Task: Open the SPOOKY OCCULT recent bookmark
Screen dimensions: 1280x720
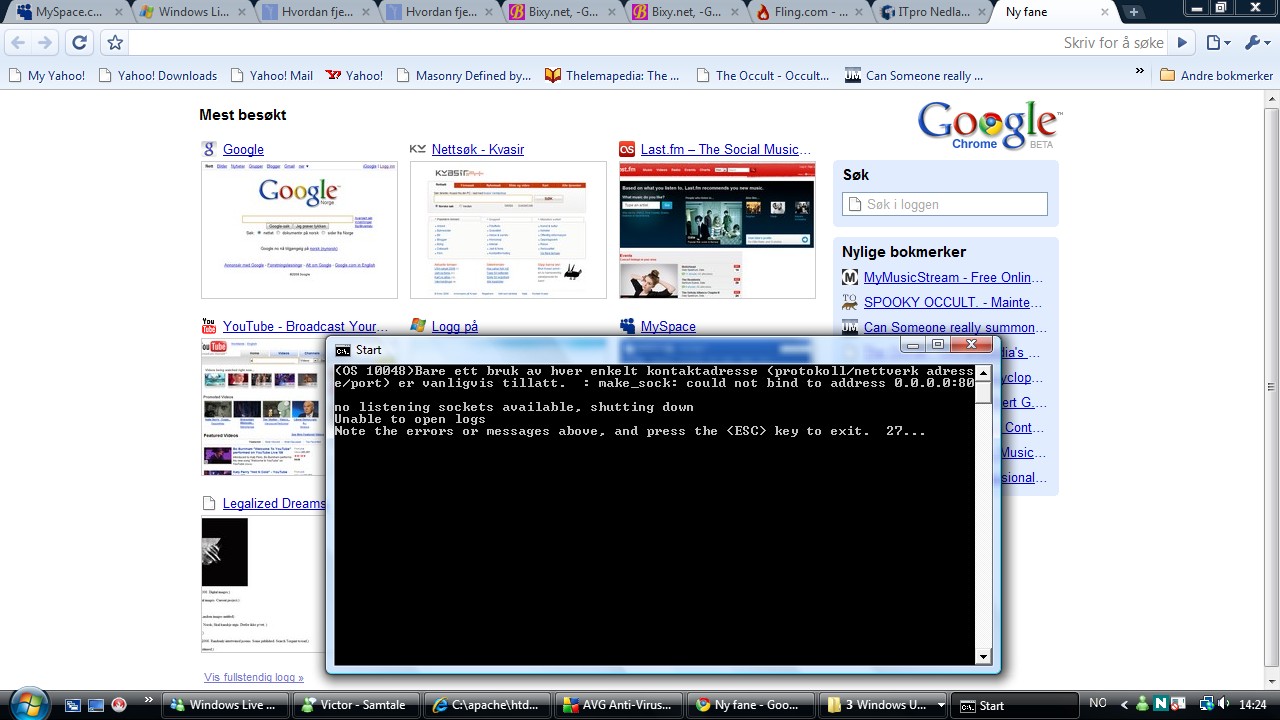Action: point(953,302)
